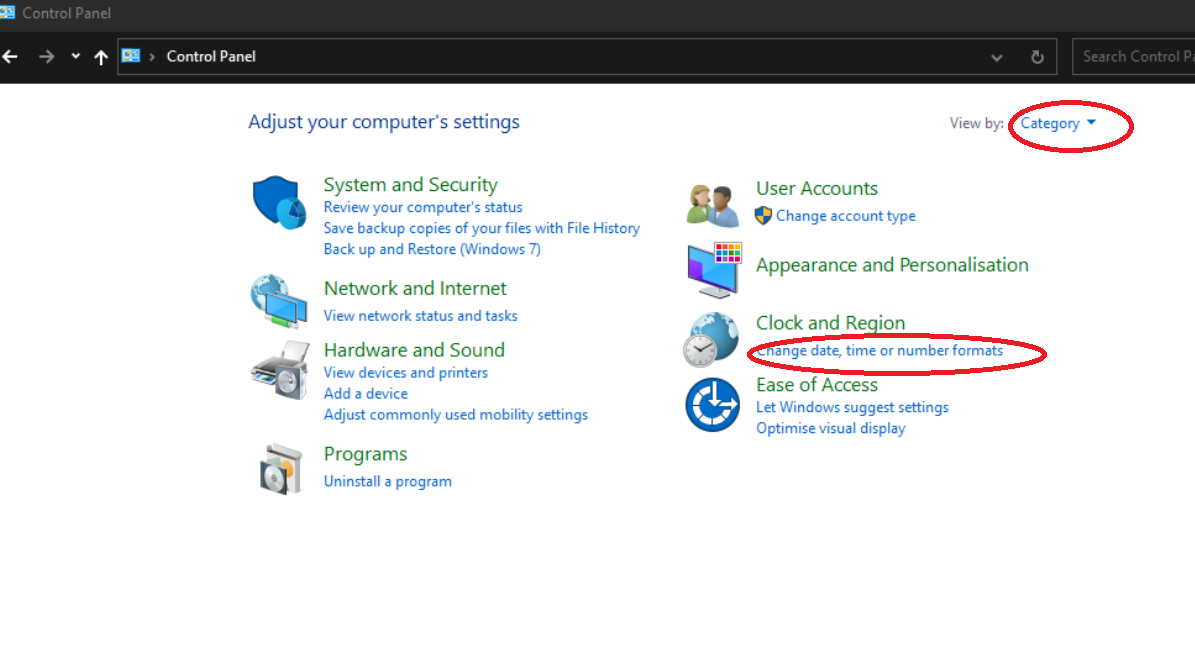This screenshot has width=1195, height=647.
Task: Open Adjust commonly used mobility settings
Action: tap(456, 415)
